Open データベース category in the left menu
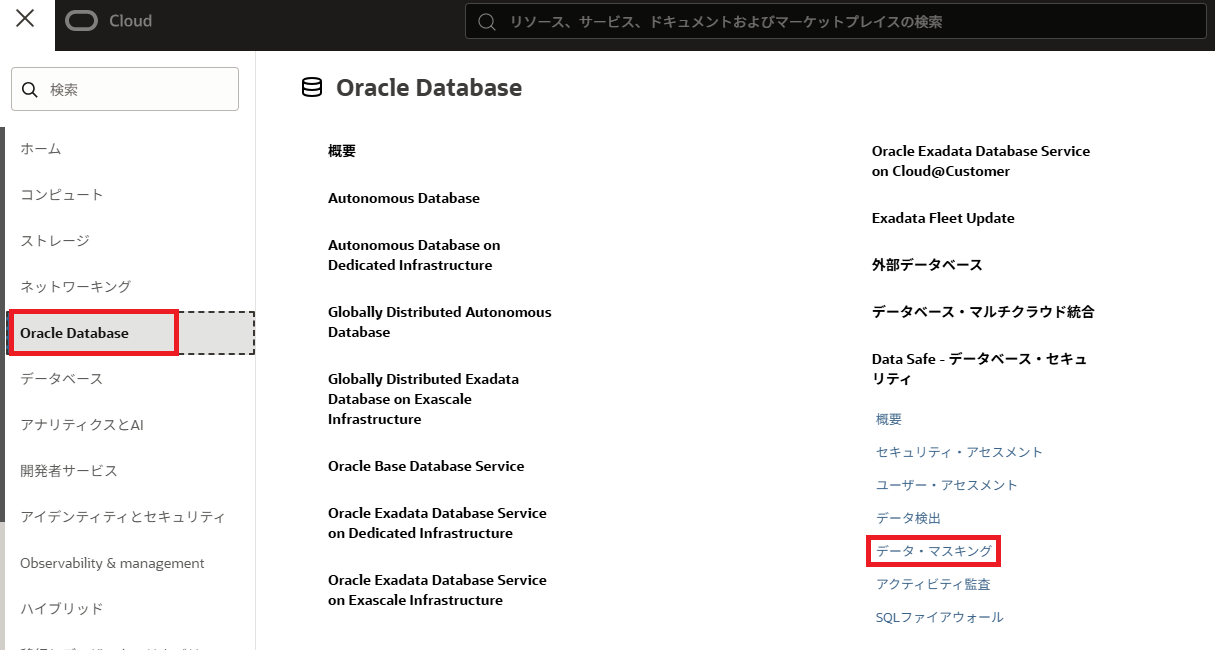 [62, 379]
